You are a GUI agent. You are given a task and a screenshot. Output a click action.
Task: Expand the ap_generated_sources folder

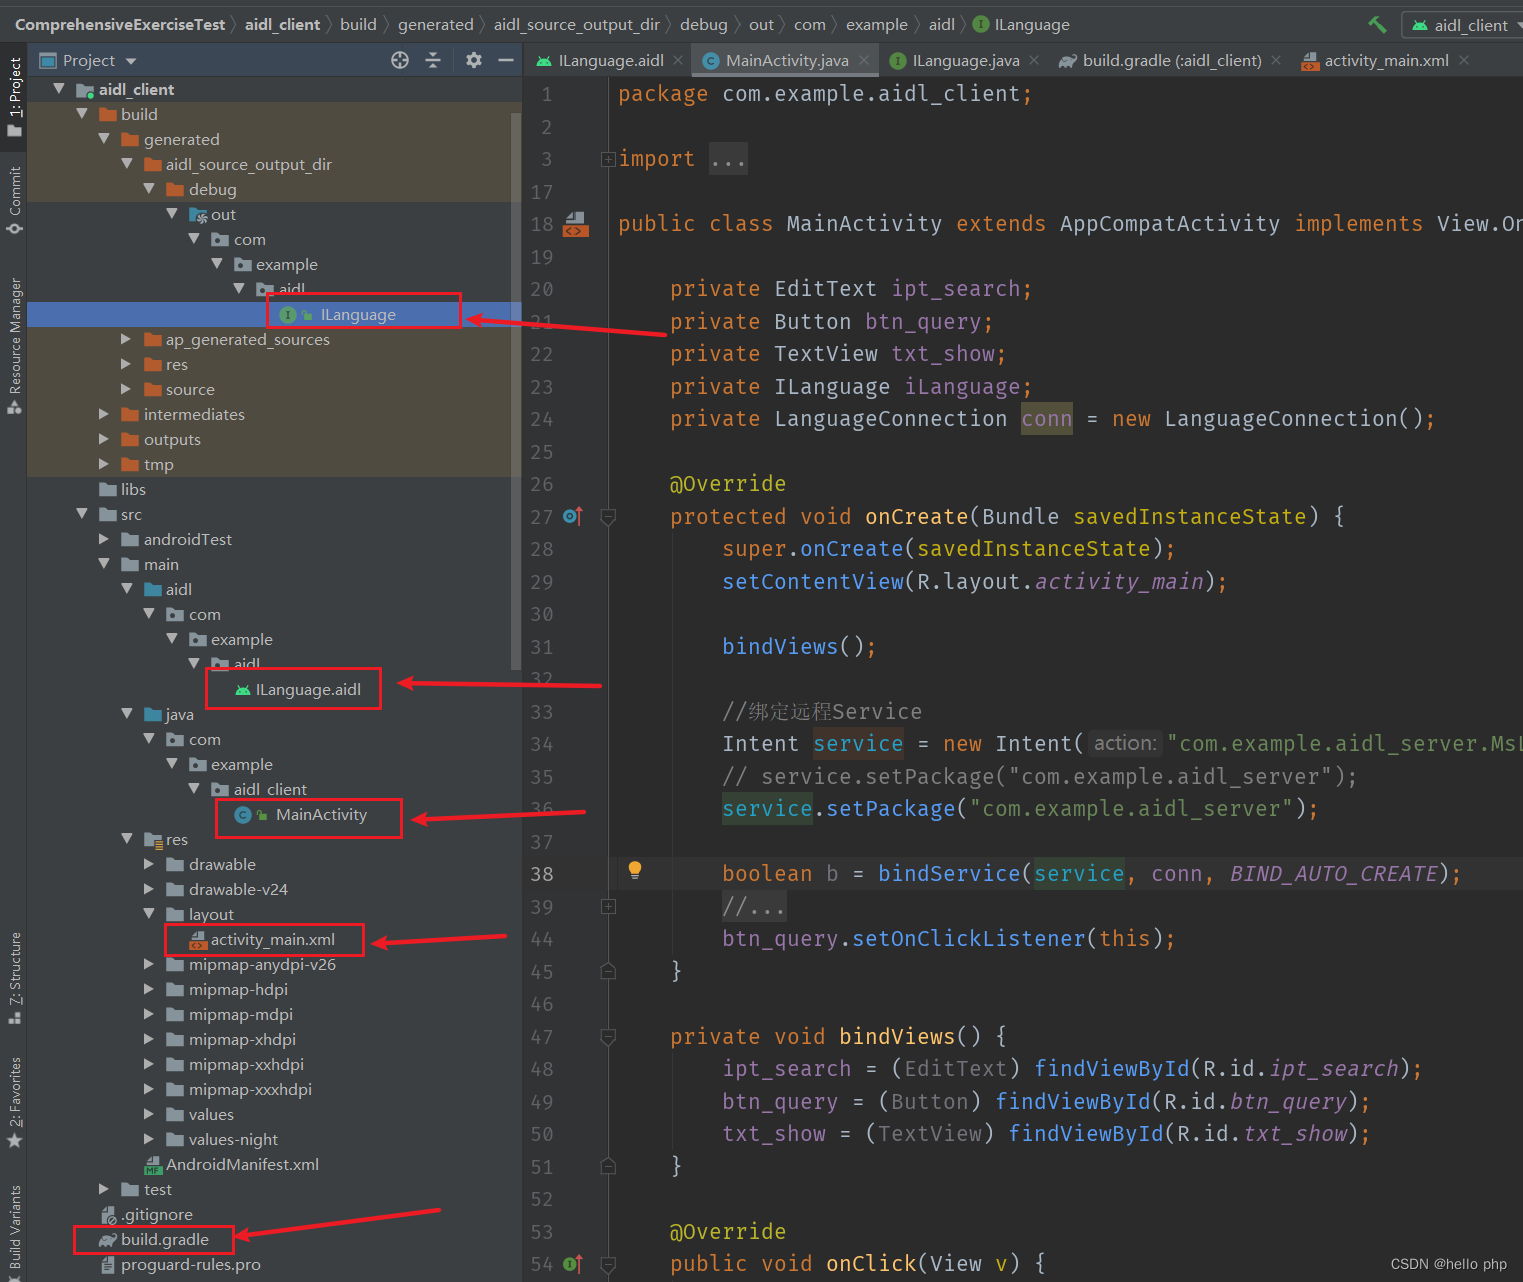click(x=126, y=339)
